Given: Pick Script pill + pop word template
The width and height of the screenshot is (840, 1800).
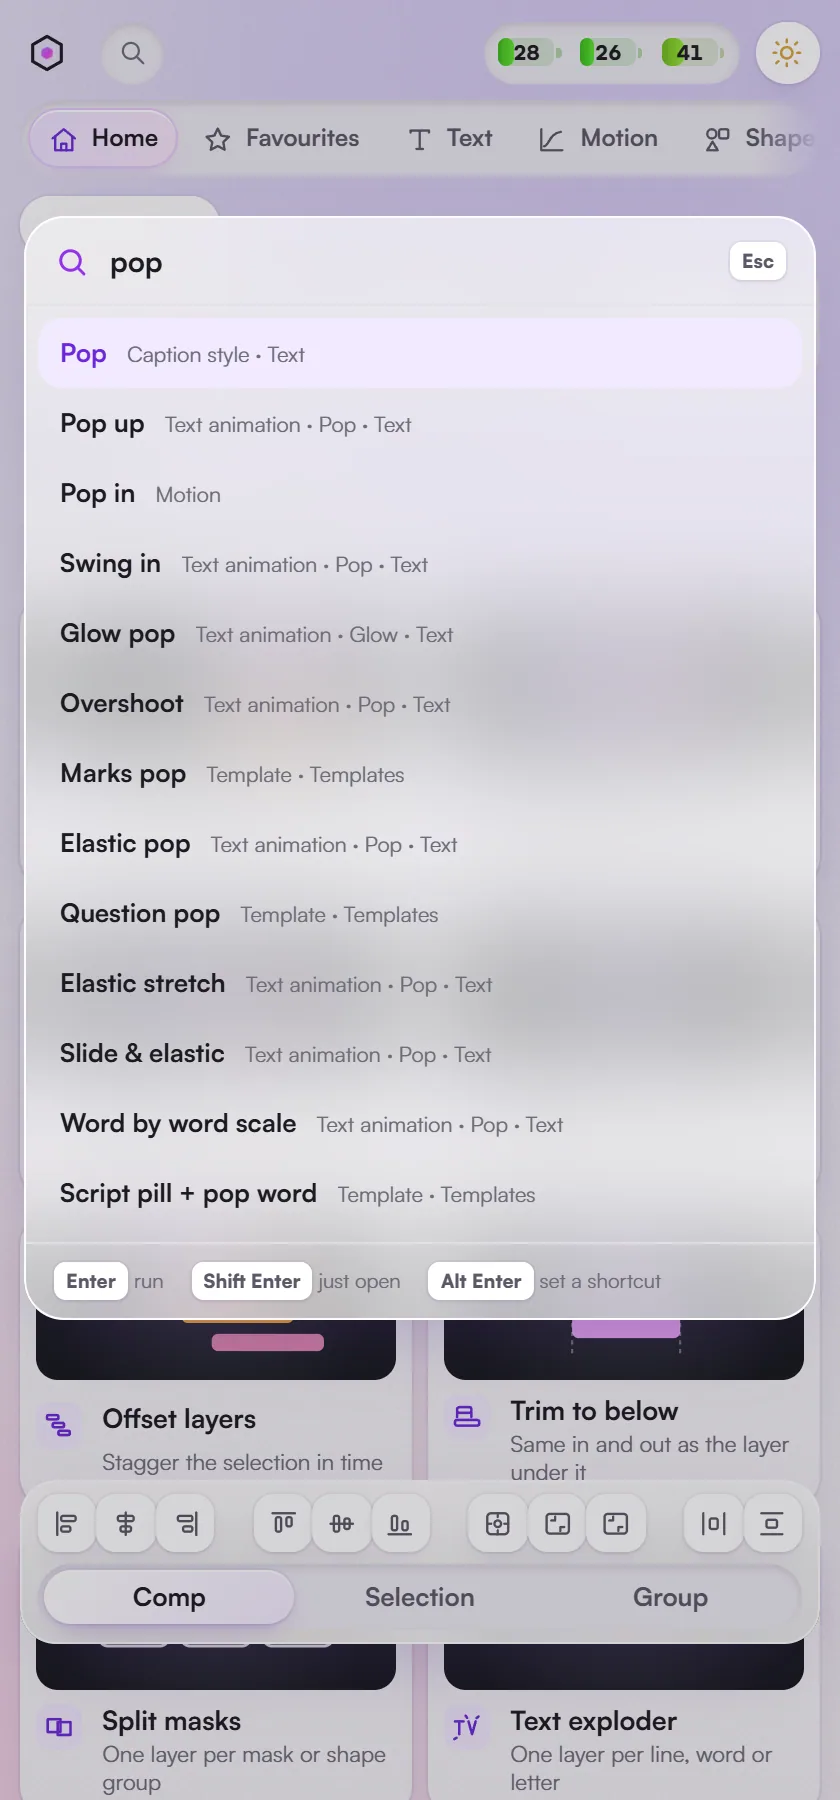Looking at the screenshot, I should 420,1194.
